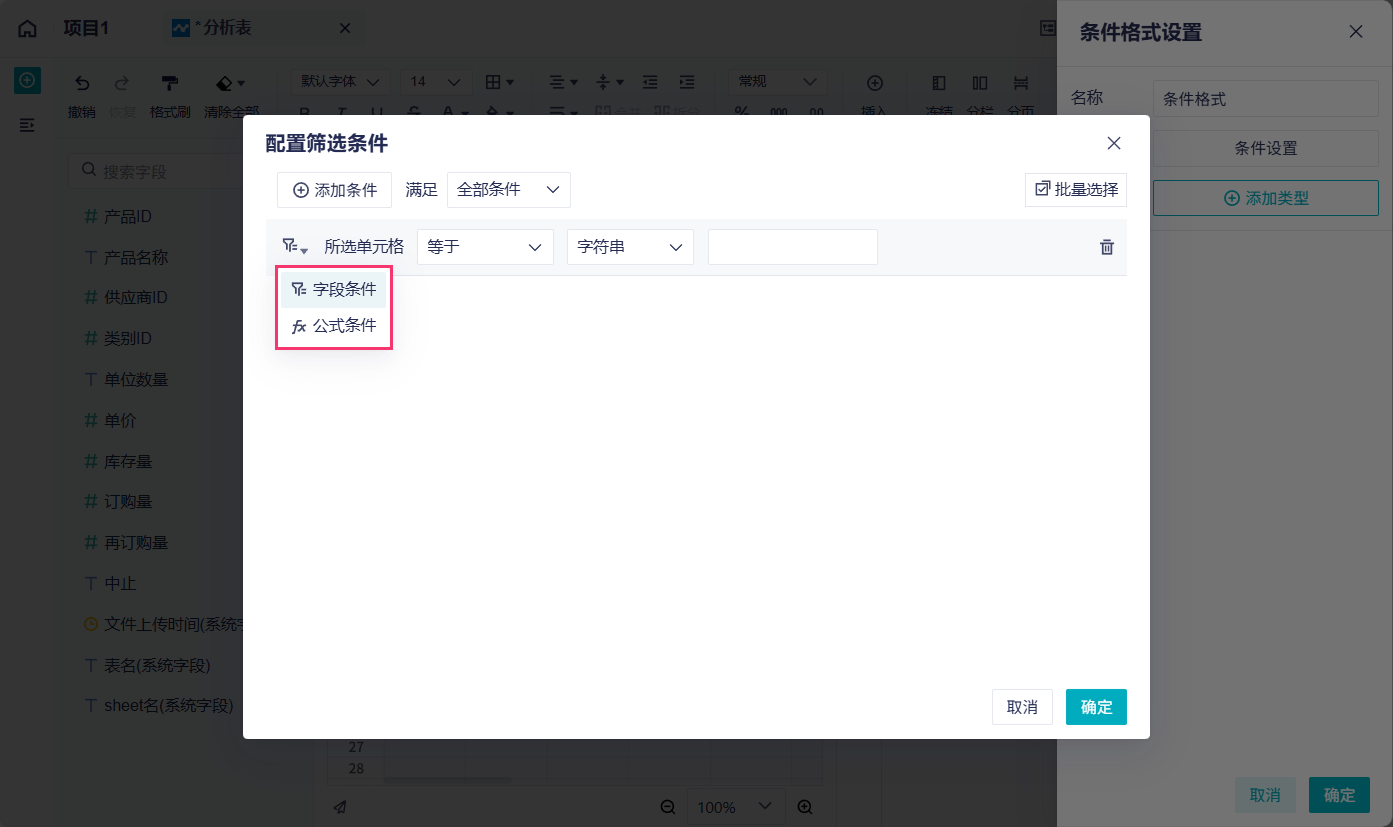
Task: Click the 添加条件 button
Action: coord(334,190)
